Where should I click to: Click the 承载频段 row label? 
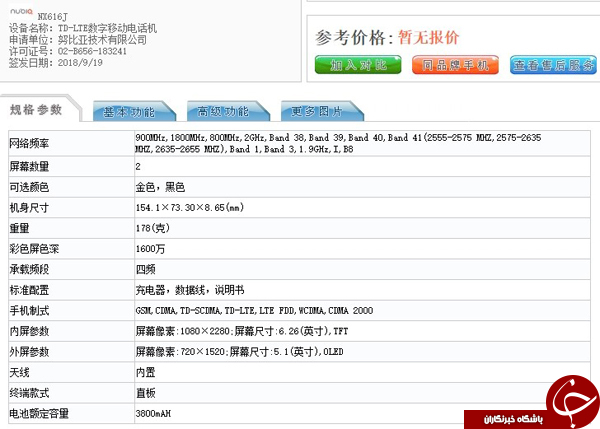(x=29, y=270)
